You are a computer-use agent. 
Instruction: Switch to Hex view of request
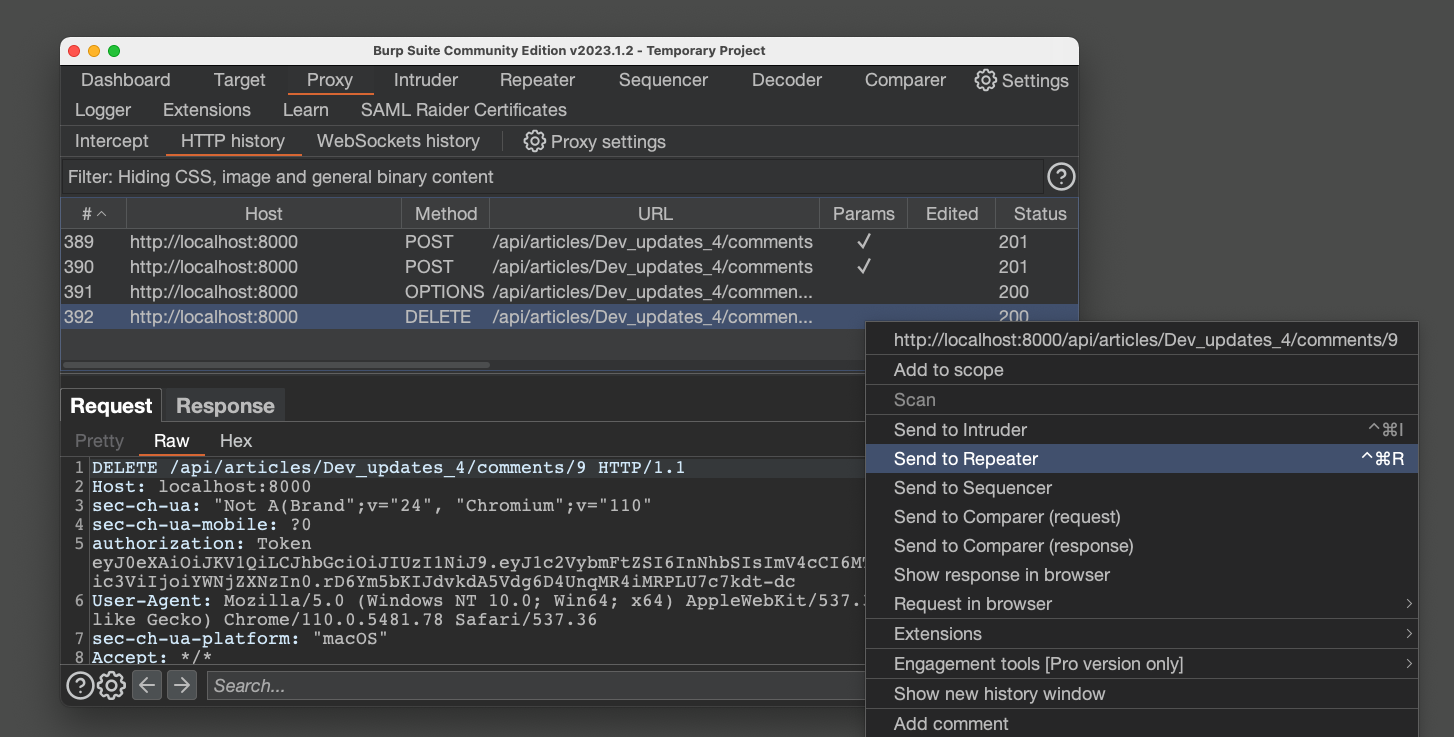tap(236, 441)
